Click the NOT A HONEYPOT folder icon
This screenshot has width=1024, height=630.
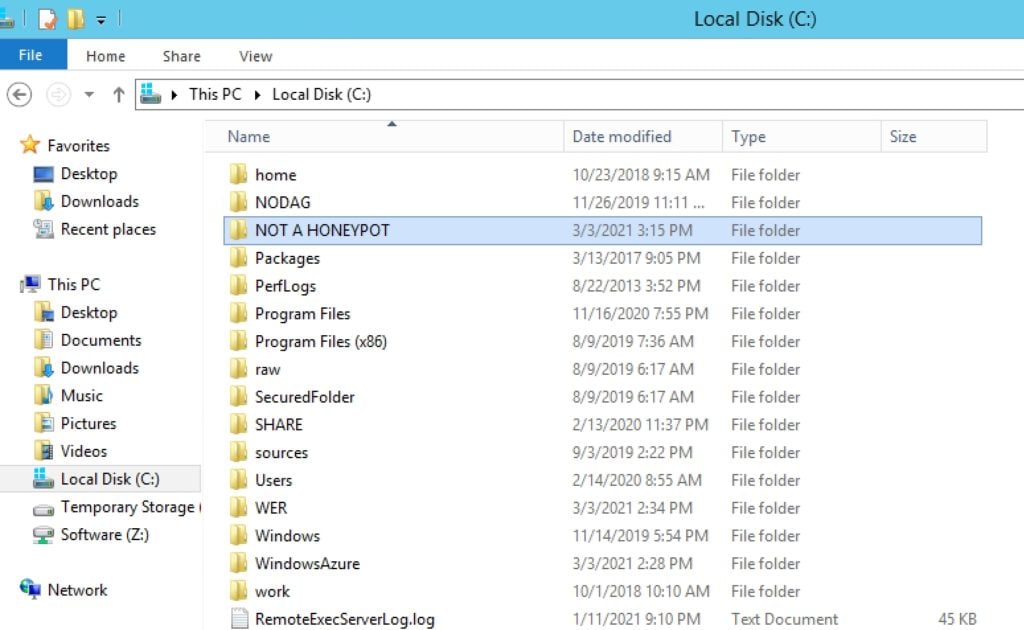coord(238,230)
